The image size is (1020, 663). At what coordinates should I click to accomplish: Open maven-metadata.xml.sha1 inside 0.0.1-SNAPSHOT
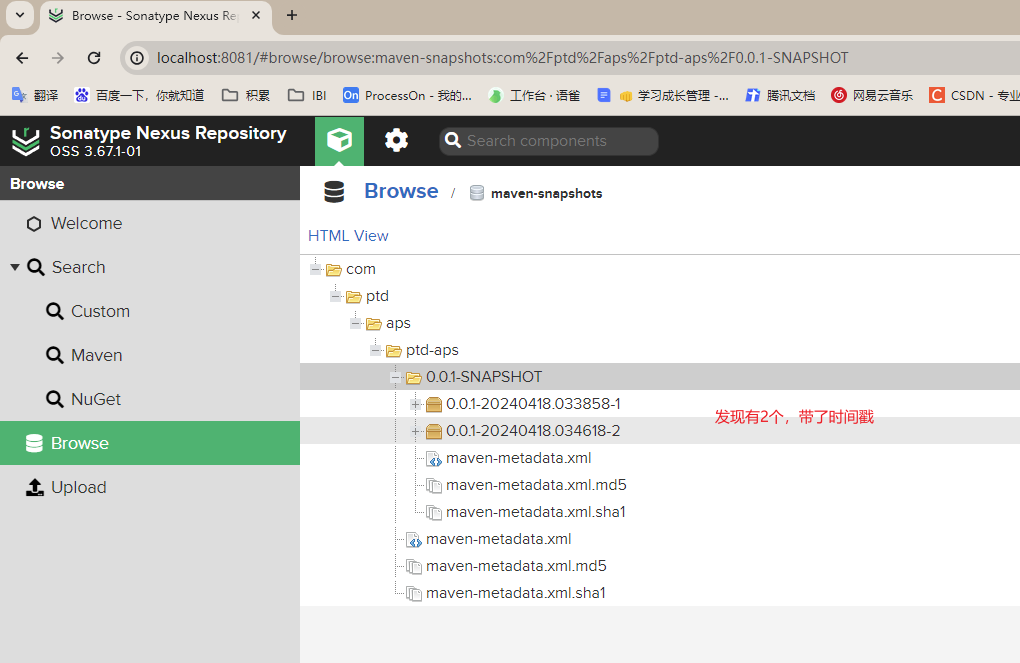pos(535,512)
